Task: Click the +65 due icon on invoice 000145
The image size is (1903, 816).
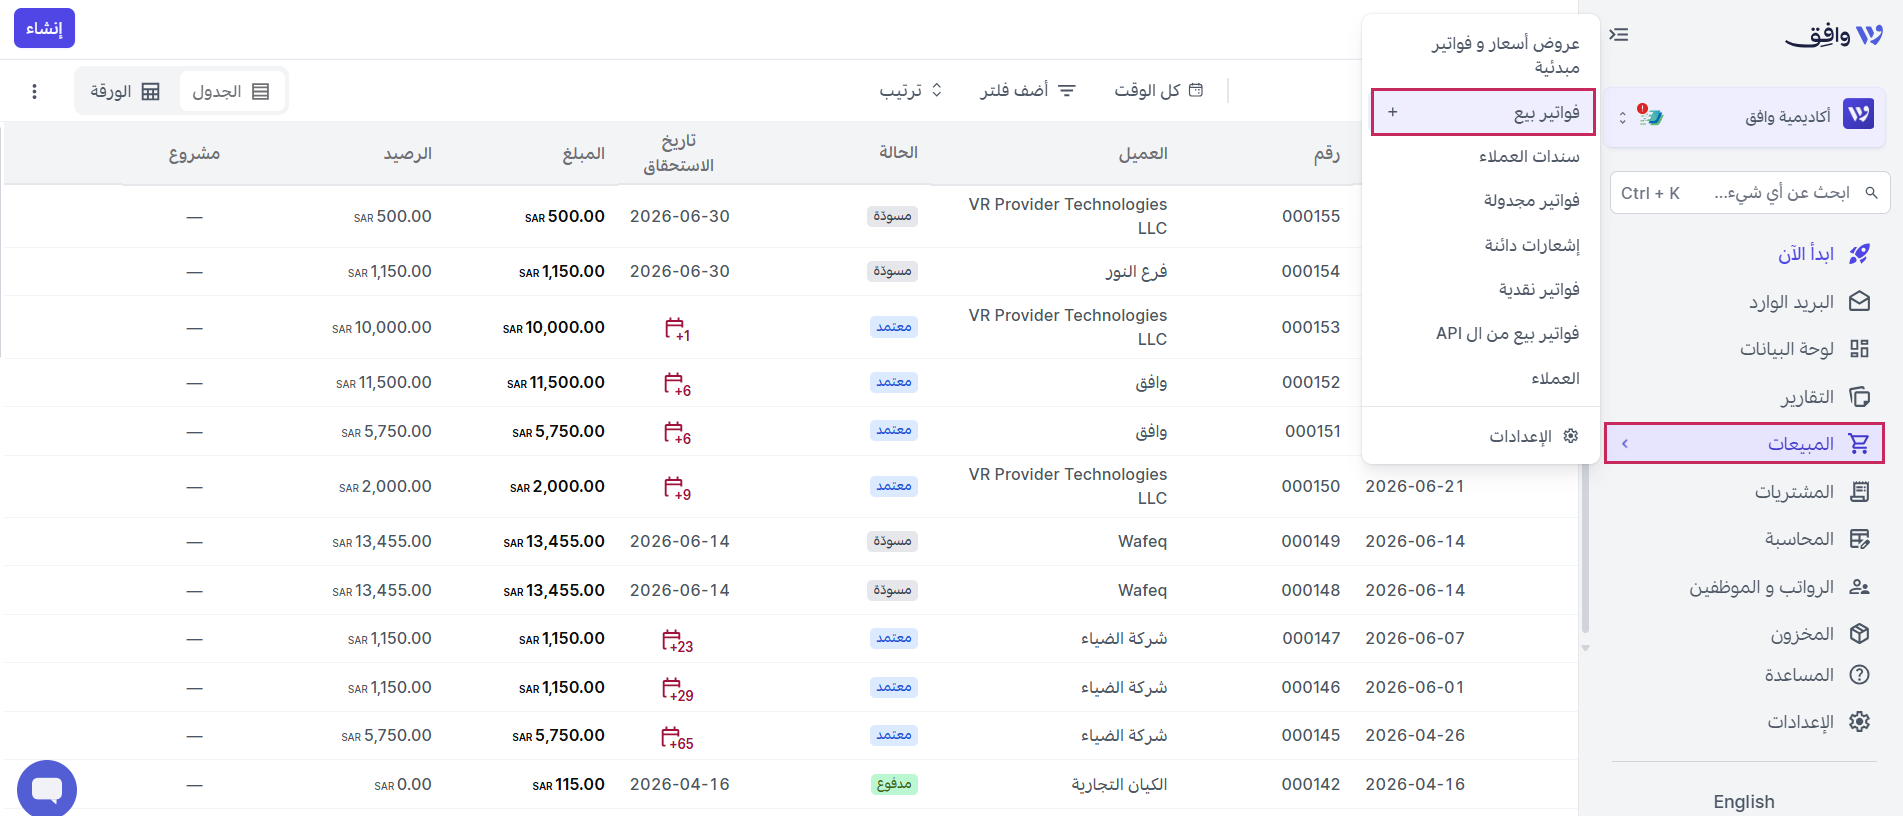Action: 677,737
